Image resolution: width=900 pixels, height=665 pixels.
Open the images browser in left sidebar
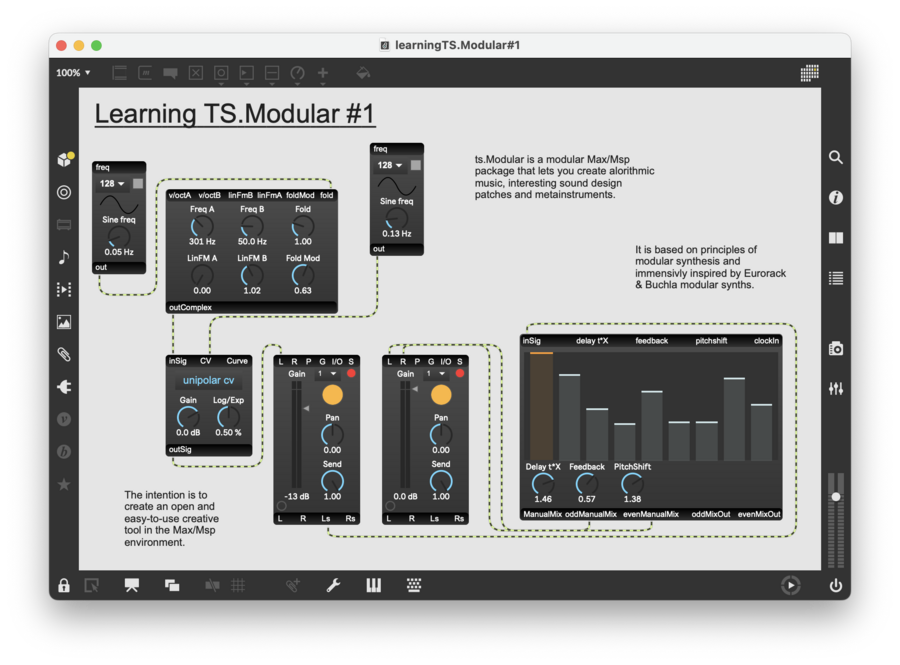tap(64, 322)
